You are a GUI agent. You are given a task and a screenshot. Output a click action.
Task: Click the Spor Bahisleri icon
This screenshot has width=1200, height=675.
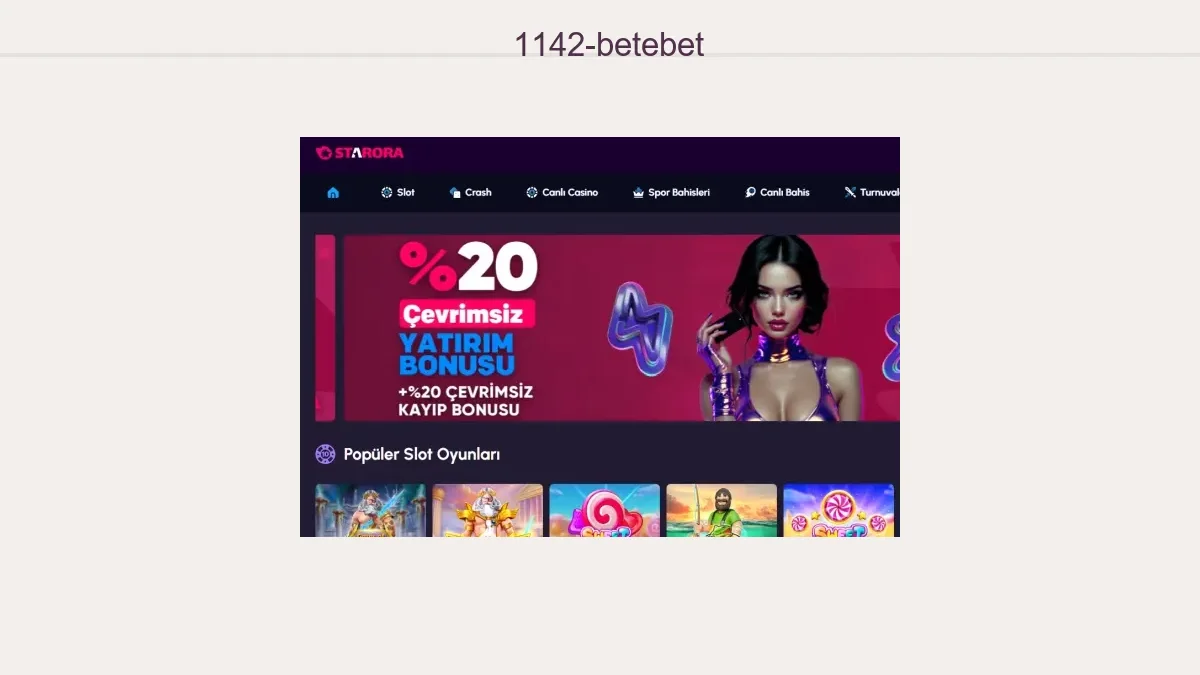click(638, 192)
